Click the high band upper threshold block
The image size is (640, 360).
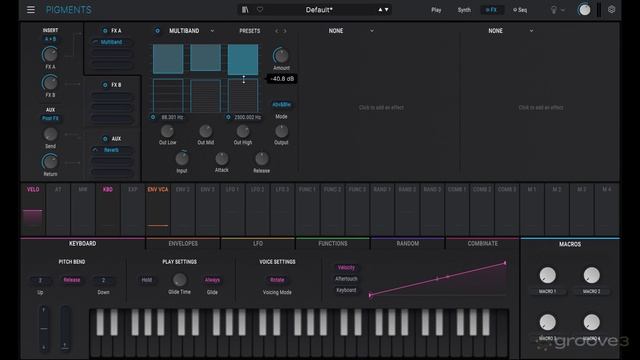(243, 60)
